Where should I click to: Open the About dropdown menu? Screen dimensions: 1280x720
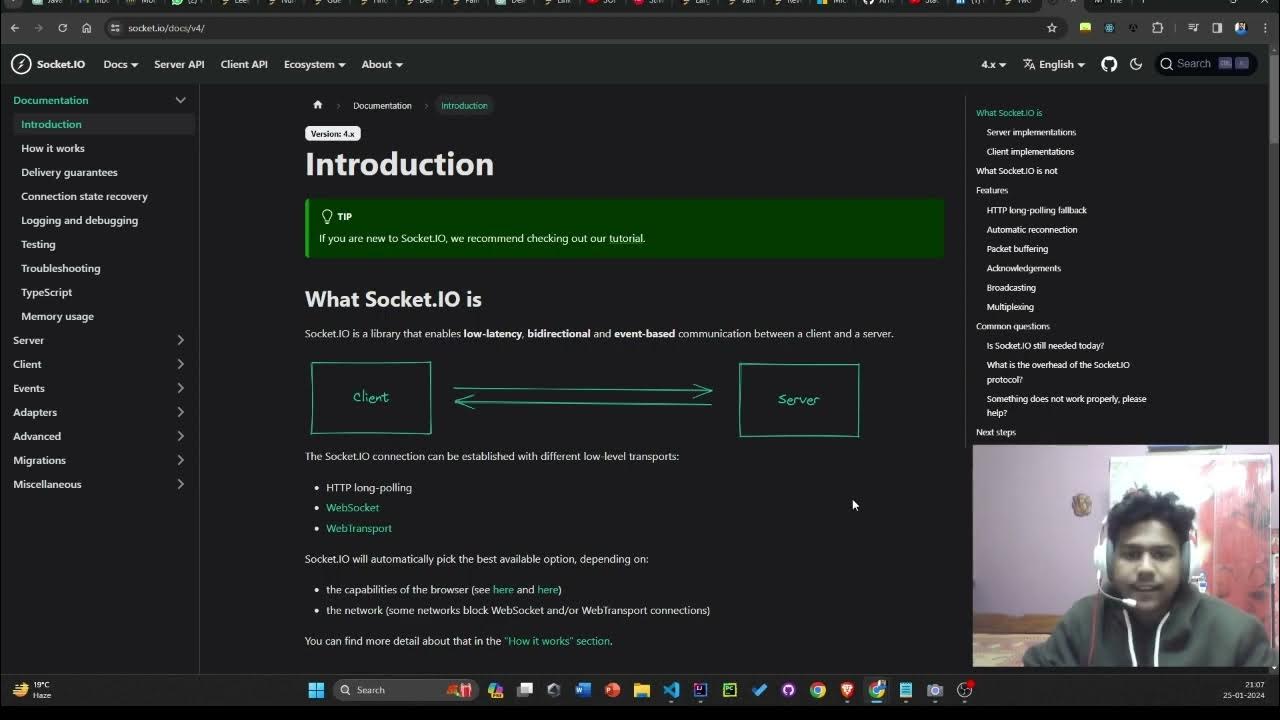[x=382, y=64]
